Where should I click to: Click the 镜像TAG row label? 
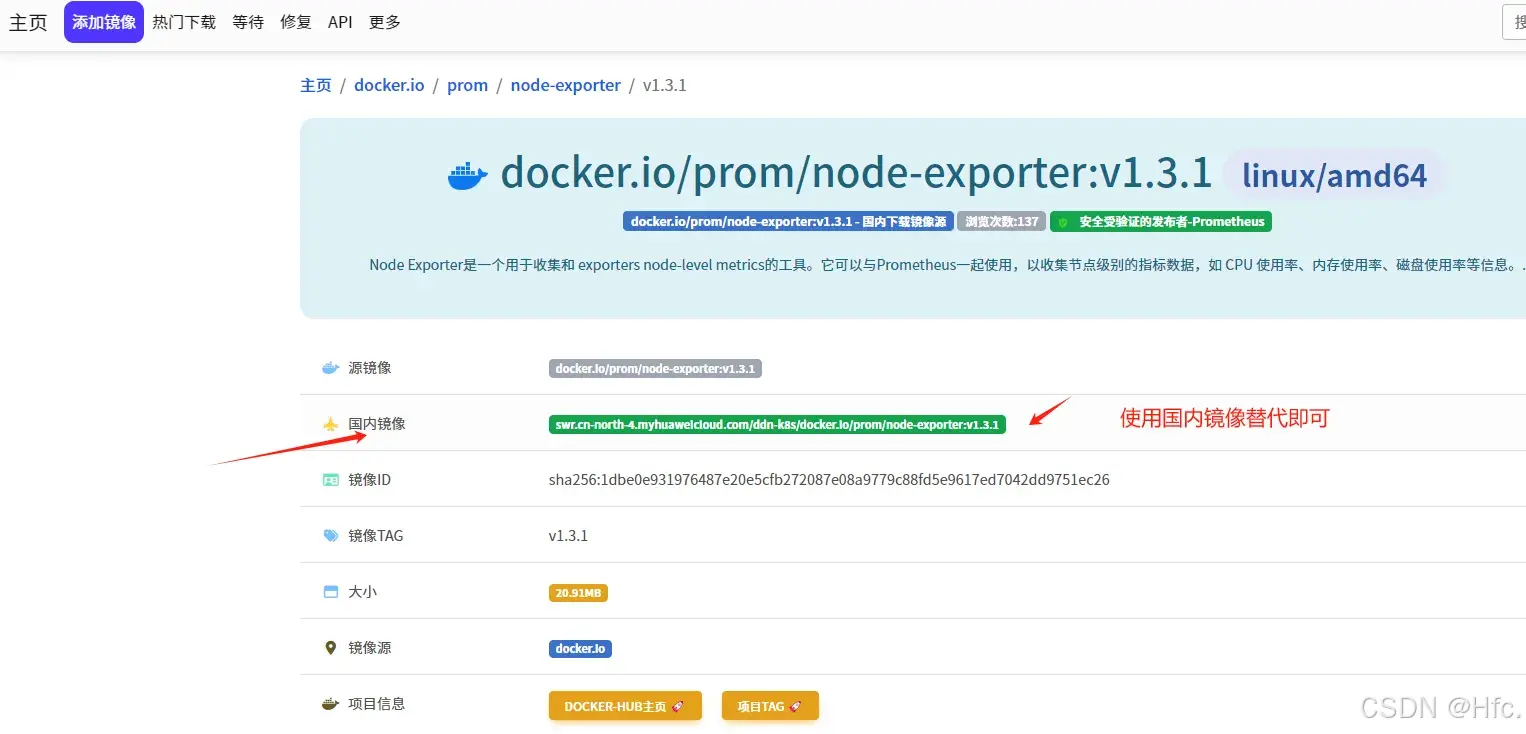click(376, 536)
